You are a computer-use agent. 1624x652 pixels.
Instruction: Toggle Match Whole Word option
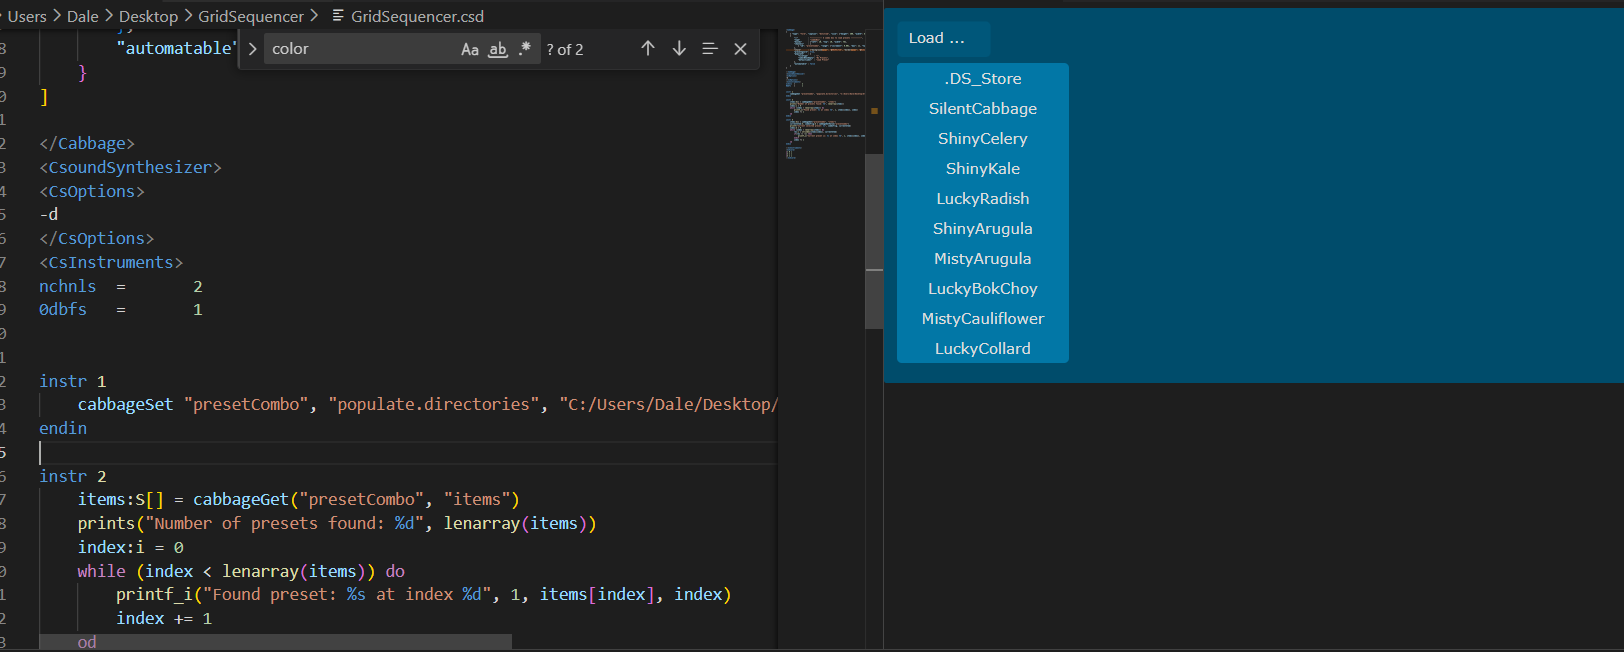coord(497,49)
